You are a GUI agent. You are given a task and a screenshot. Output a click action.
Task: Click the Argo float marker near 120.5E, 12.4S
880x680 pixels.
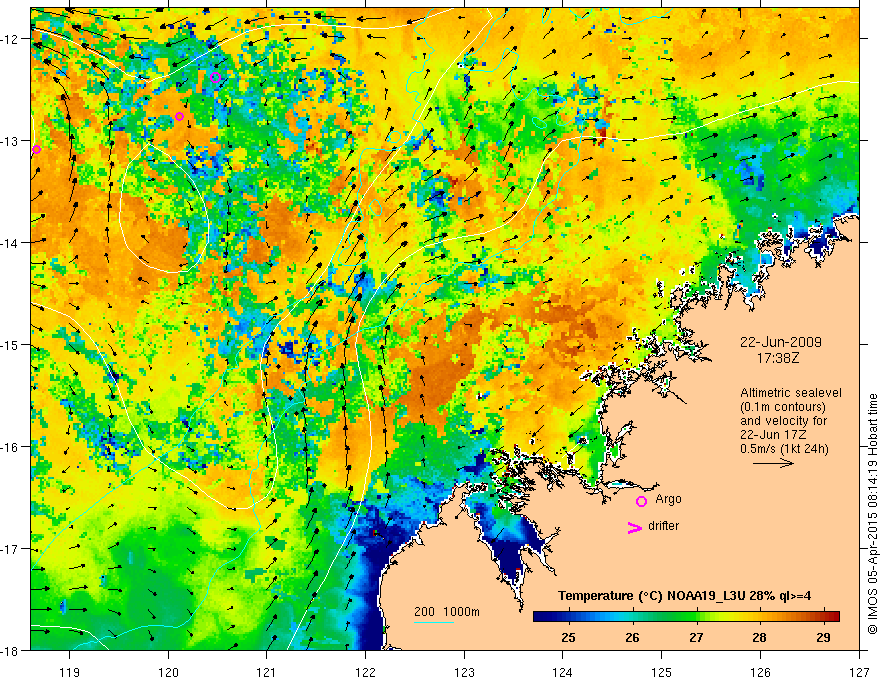216,77
